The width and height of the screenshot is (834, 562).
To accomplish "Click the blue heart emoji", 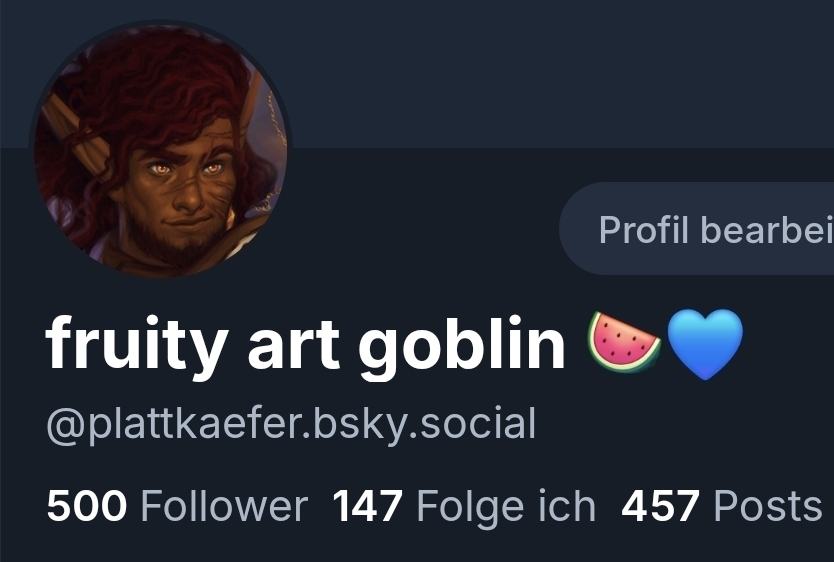I will click(x=704, y=344).
